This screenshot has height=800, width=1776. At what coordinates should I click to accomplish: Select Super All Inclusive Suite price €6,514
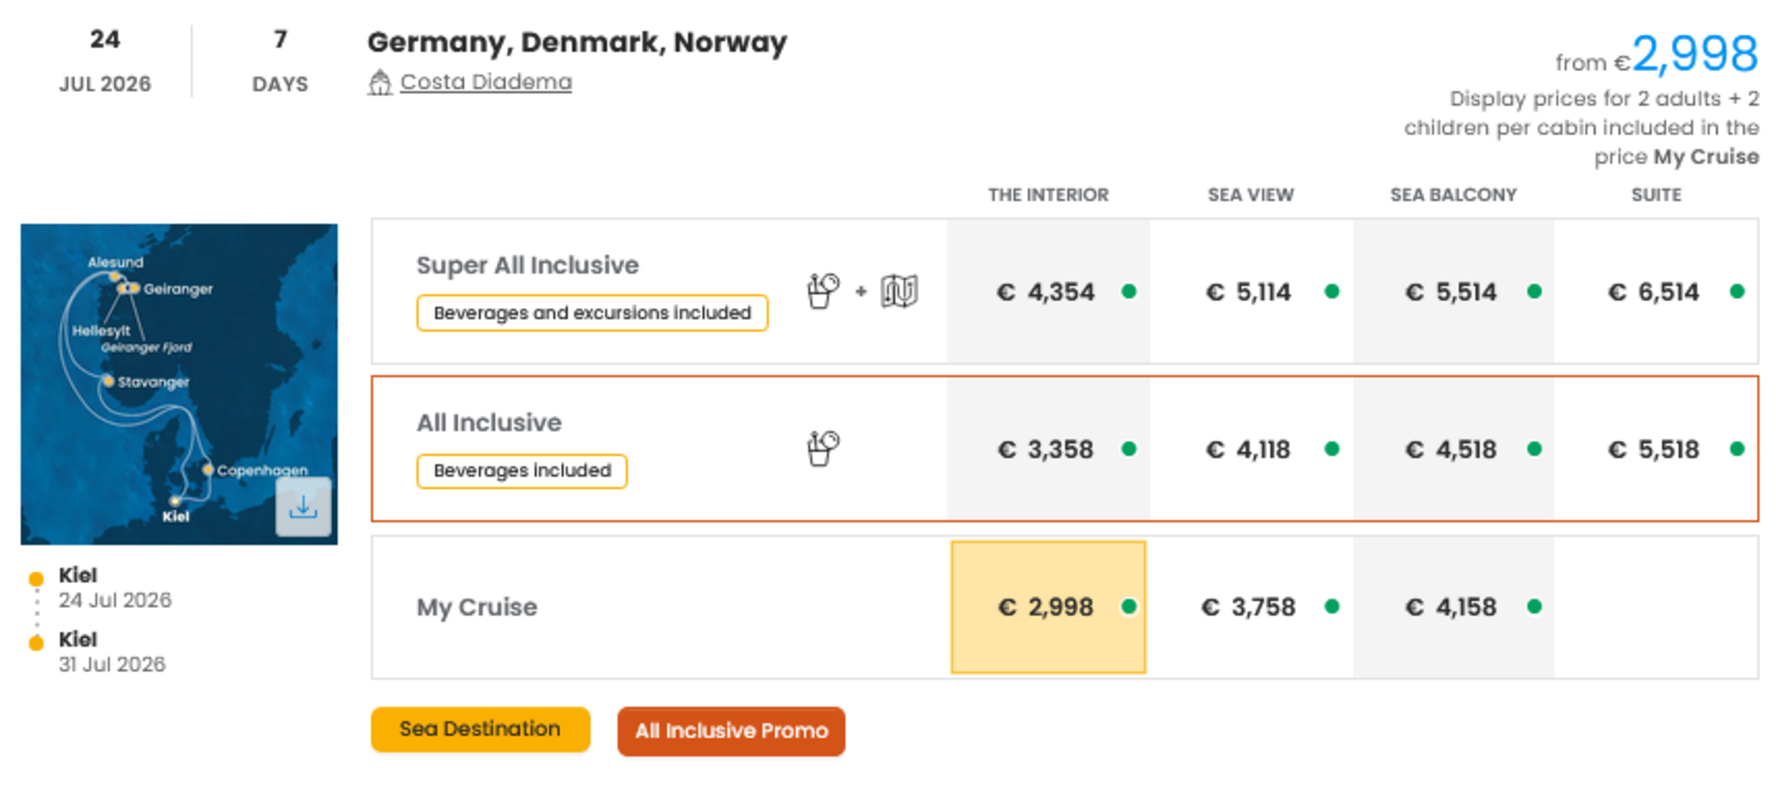[x=1654, y=292]
